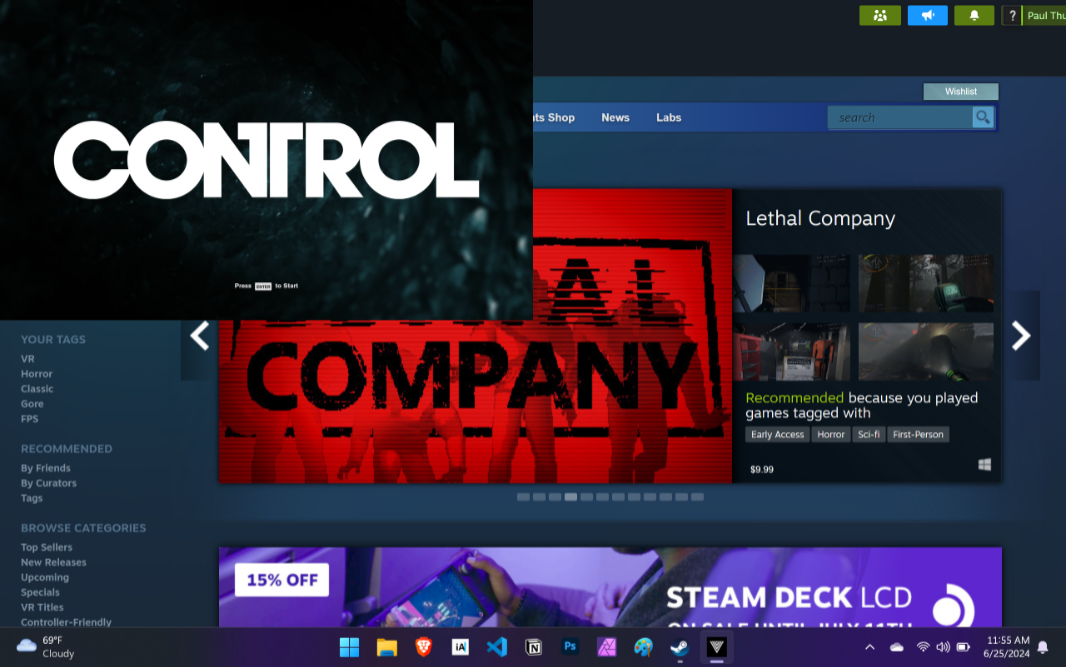Select the last carousel page dot
1066x667 pixels.
click(x=697, y=497)
